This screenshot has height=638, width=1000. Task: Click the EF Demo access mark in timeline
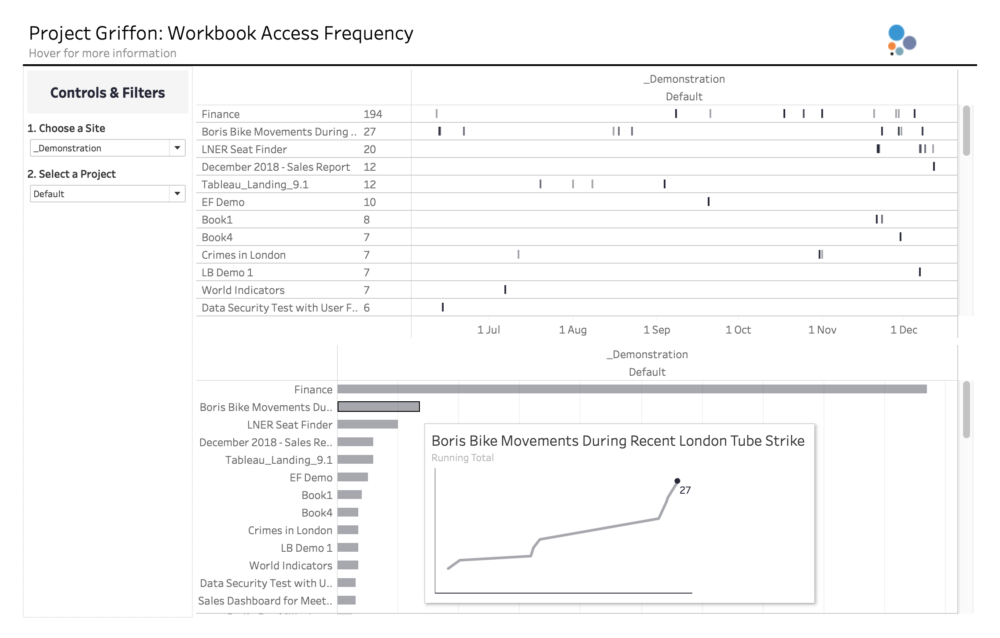coord(709,202)
